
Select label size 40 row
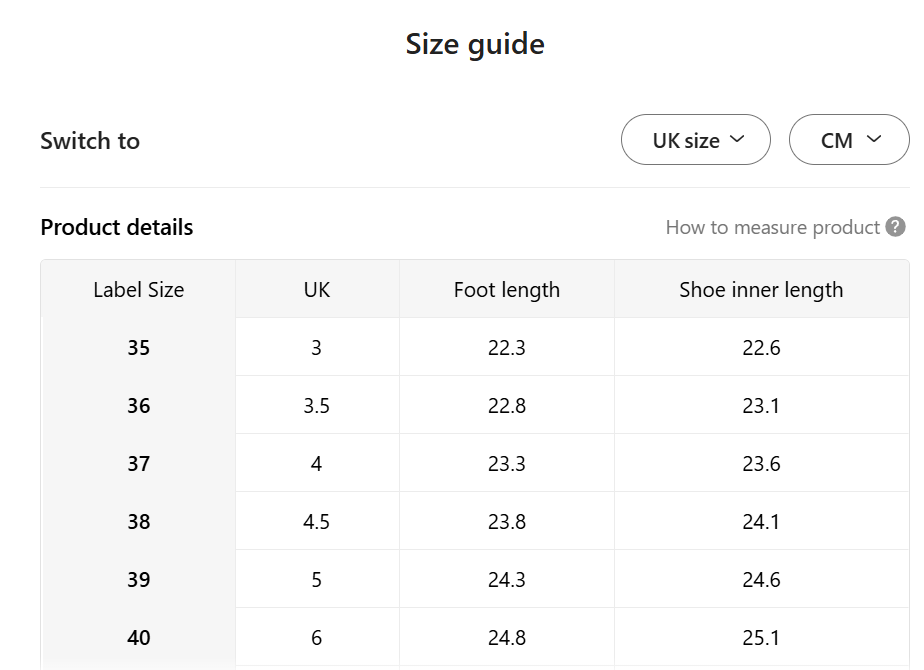pyautogui.click(x=138, y=638)
